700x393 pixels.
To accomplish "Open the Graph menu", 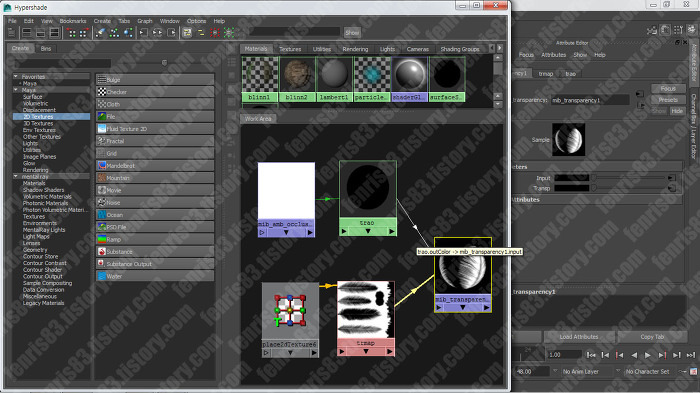I will [145, 21].
